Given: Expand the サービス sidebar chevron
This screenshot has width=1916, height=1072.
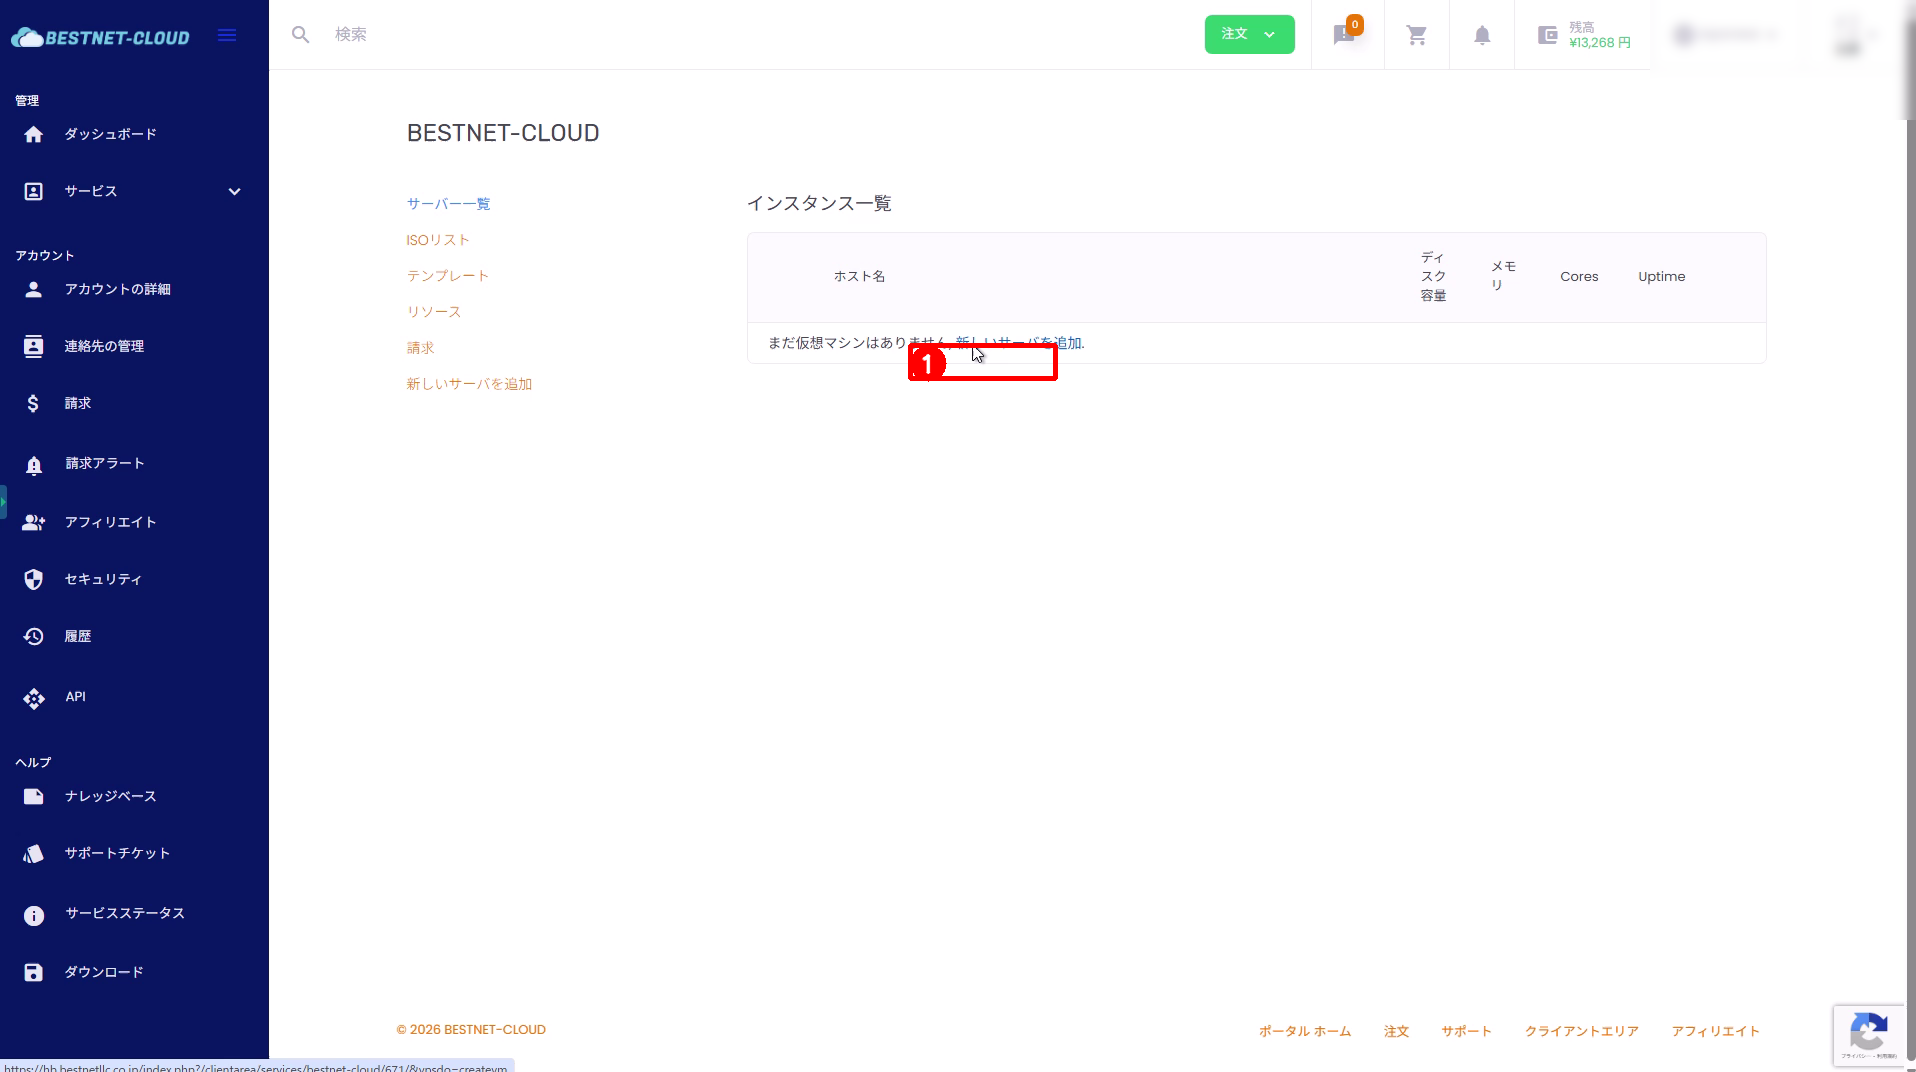Looking at the screenshot, I should click(x=234, y=192).
